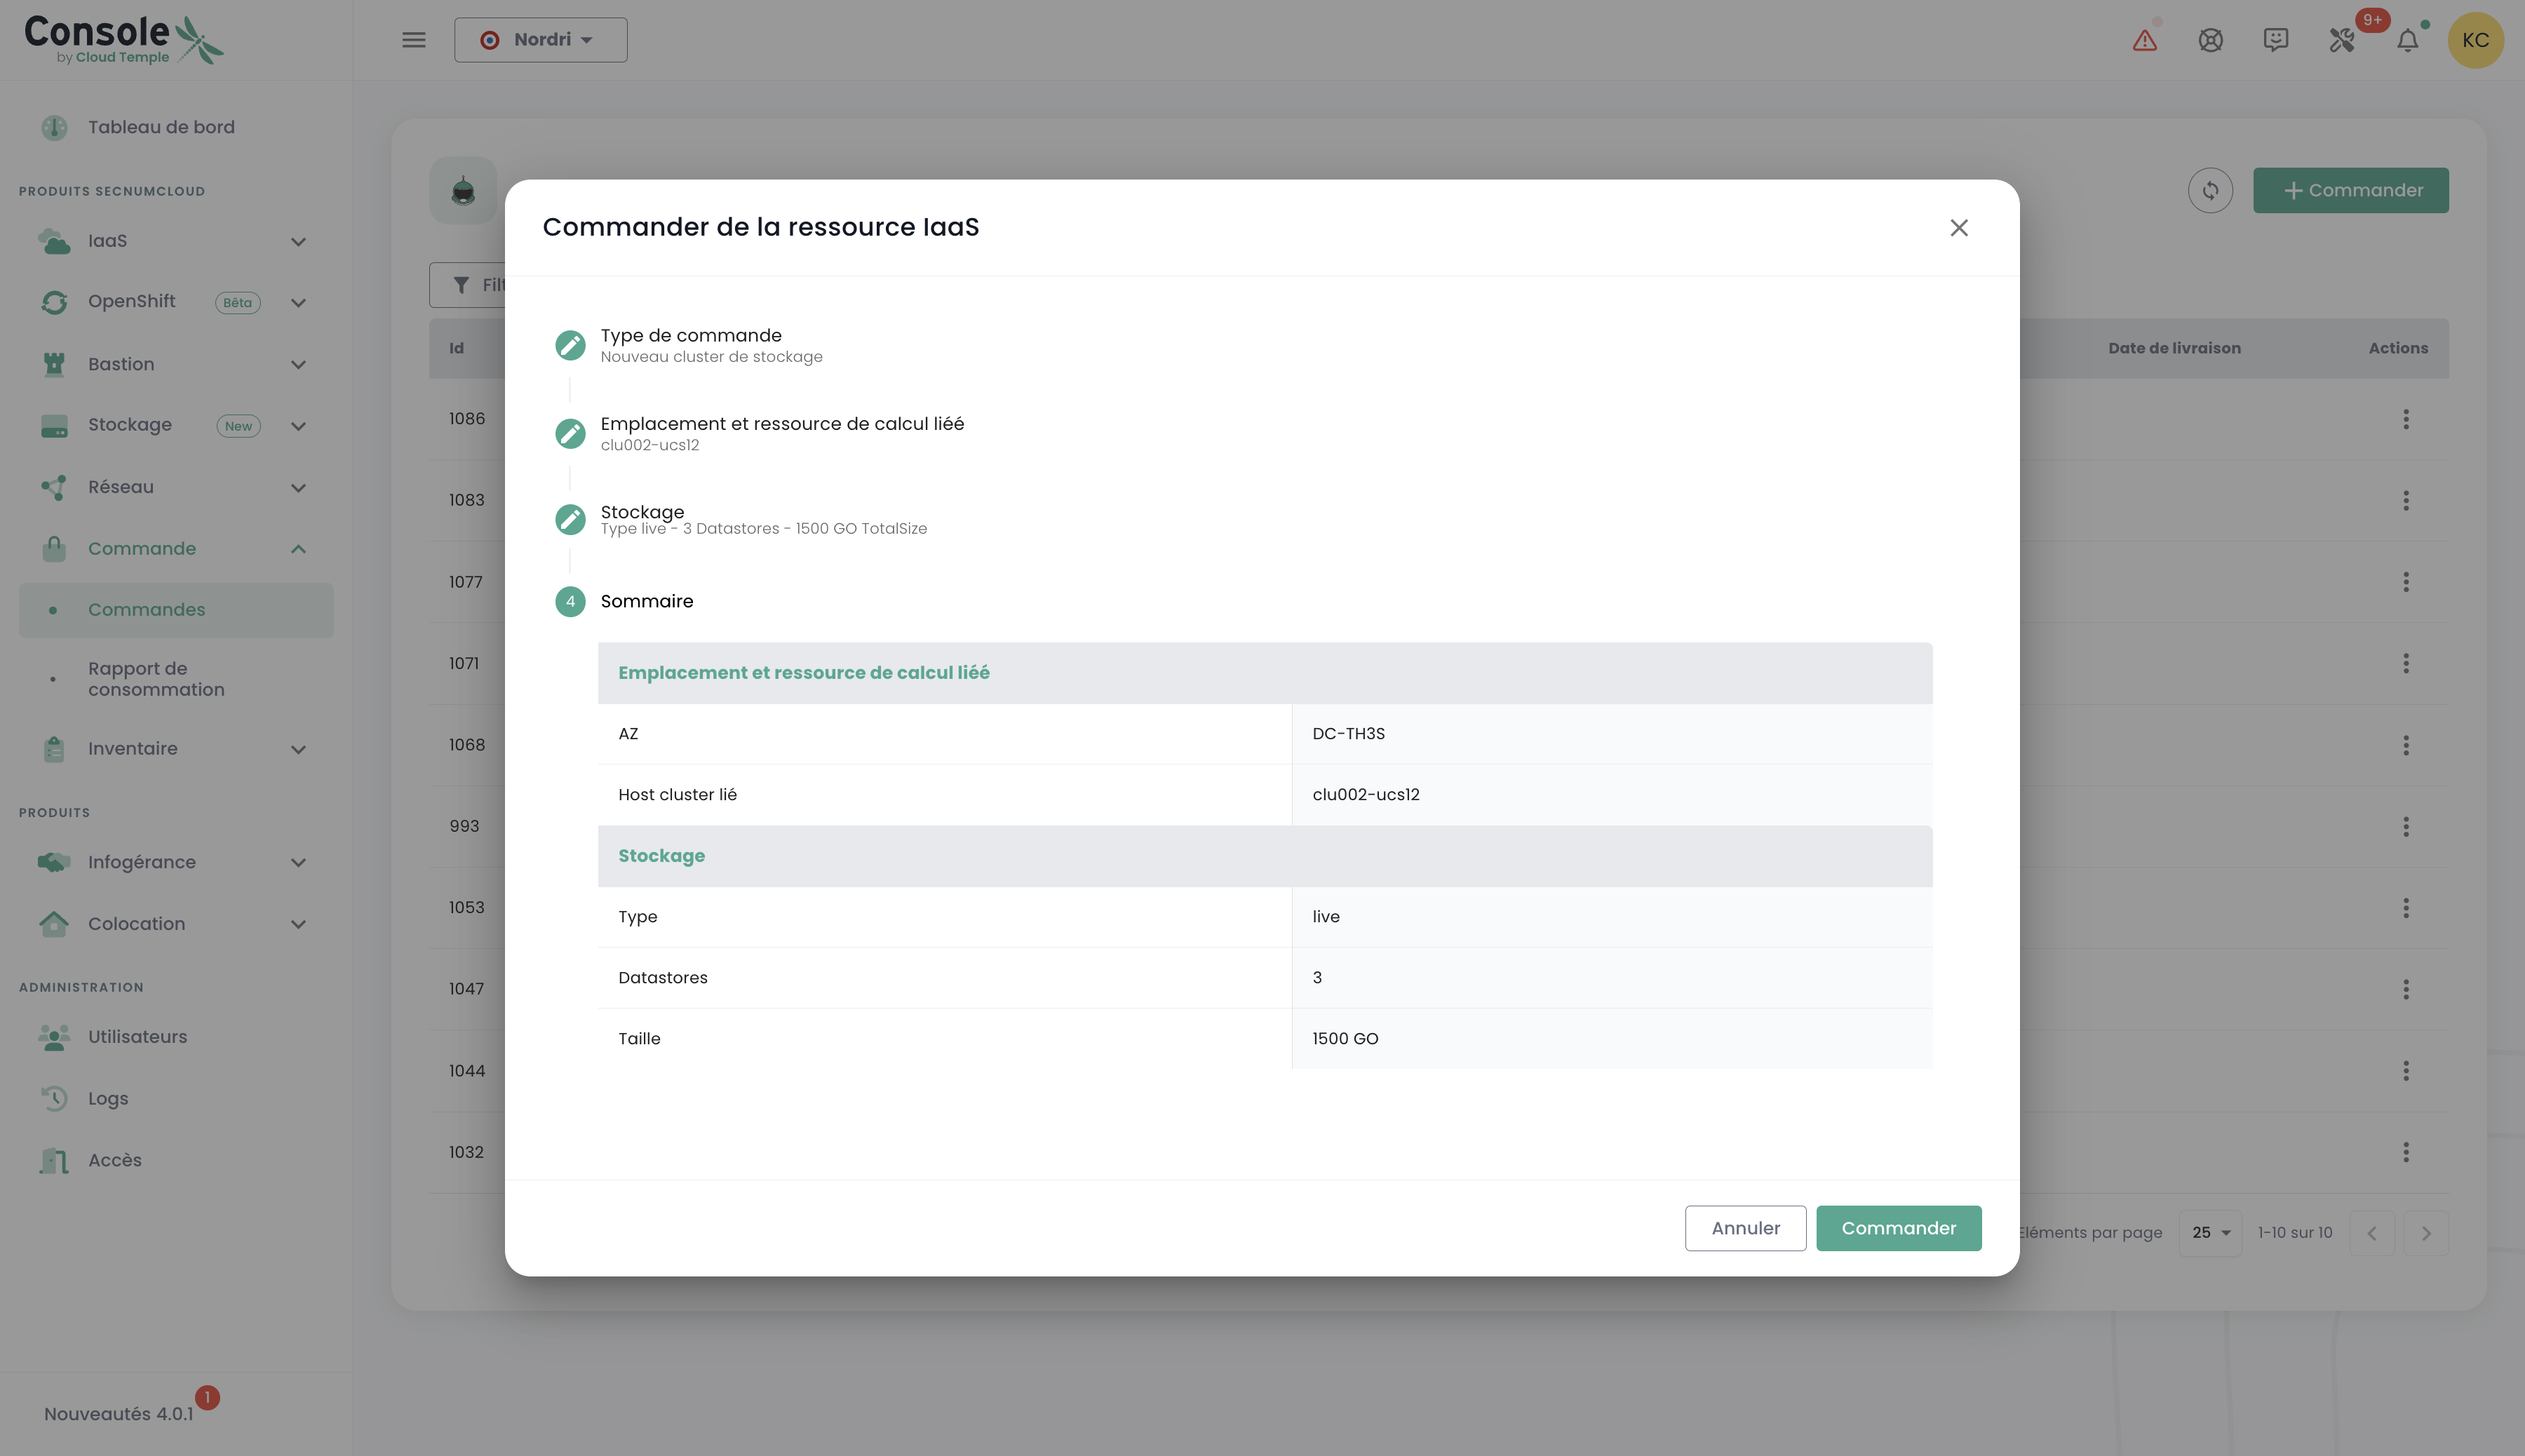
Task: Click the feedback chat bubble icon
Action: pos(2275,40)
